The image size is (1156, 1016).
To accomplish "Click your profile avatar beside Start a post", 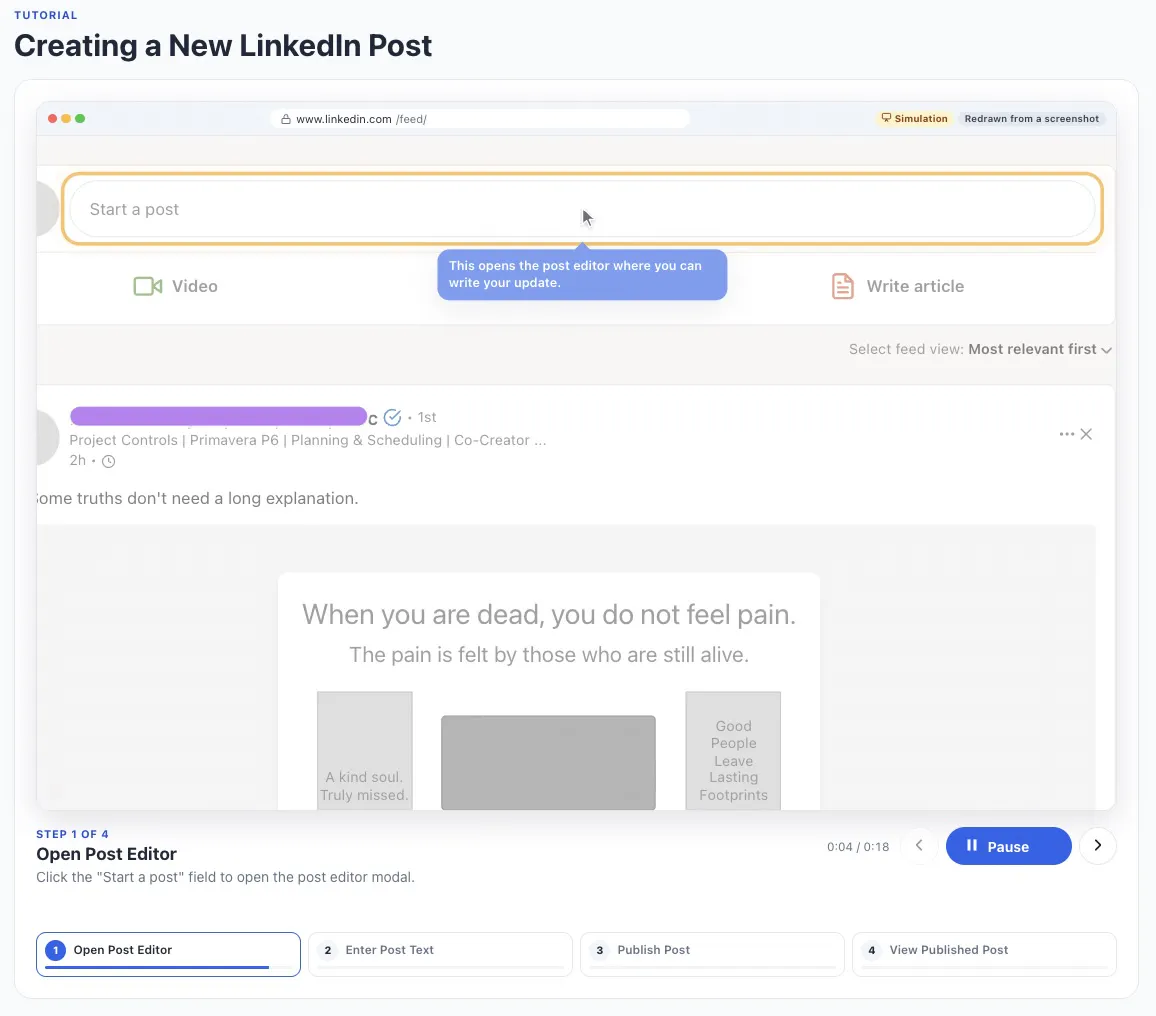I will point(46,209).
